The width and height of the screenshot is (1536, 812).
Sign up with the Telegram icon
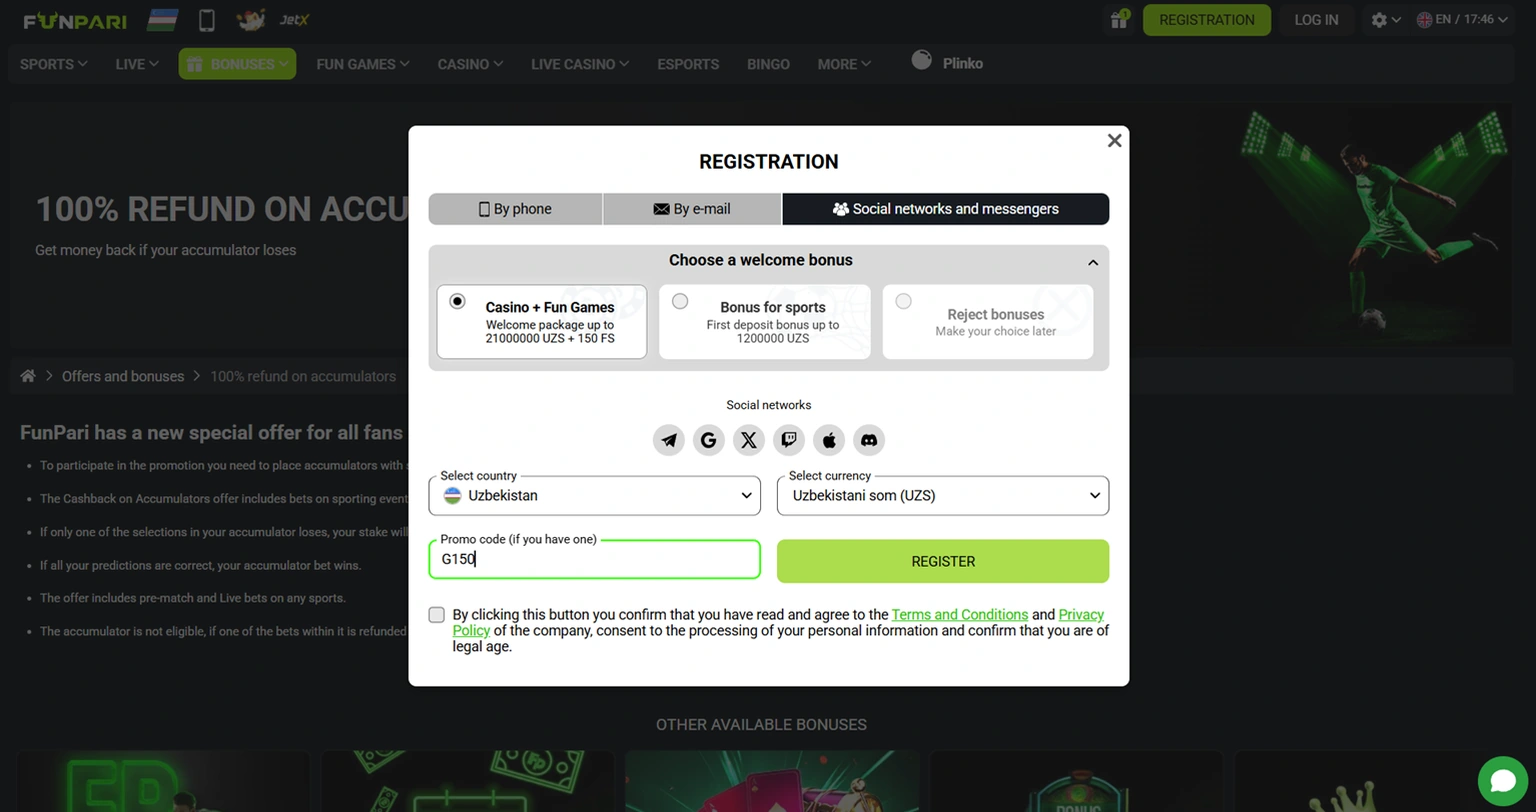pos(668,440)
